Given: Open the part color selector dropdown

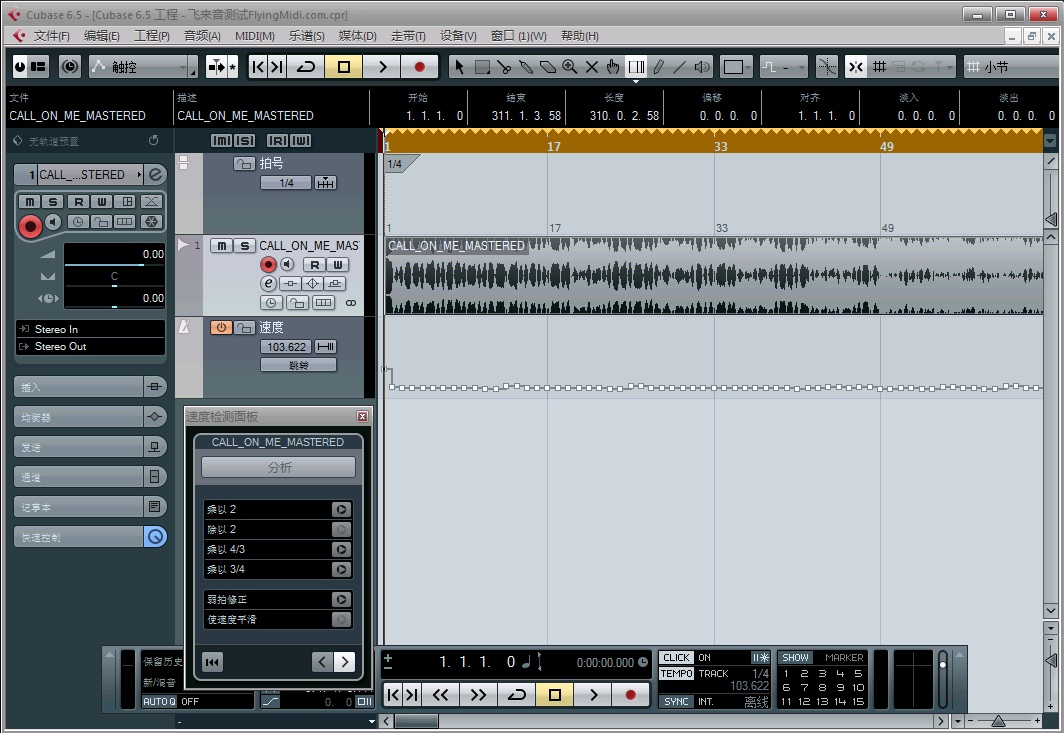Looking at the screenshot, I should (x=736, y=67).
